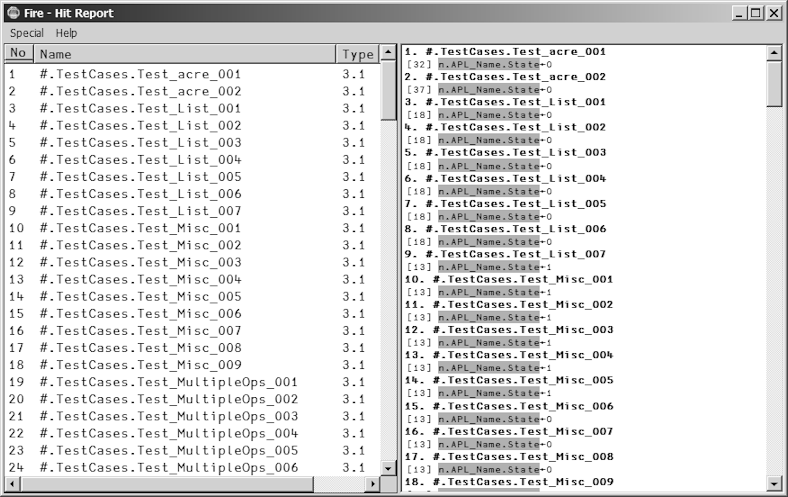Sort list by the Type column header

358,53
